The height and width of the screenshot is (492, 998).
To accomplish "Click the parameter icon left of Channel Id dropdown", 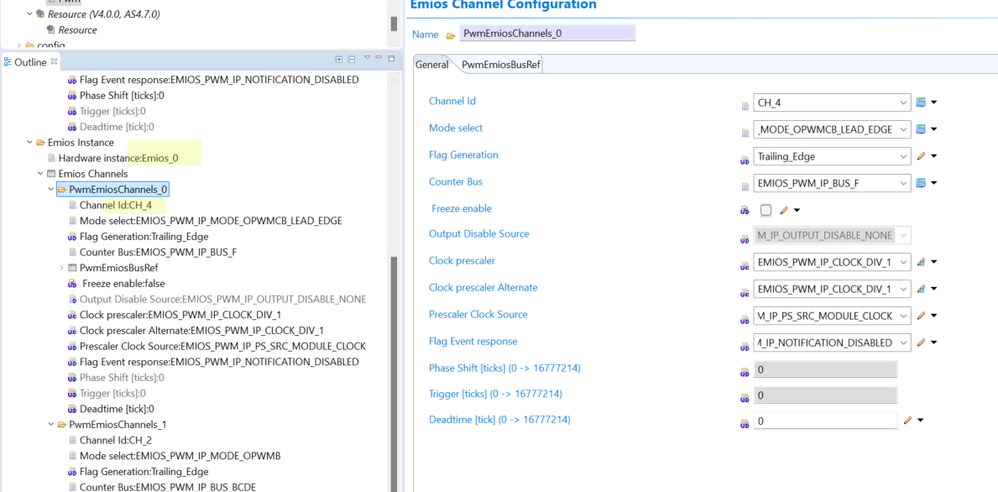I will point(745,106).
